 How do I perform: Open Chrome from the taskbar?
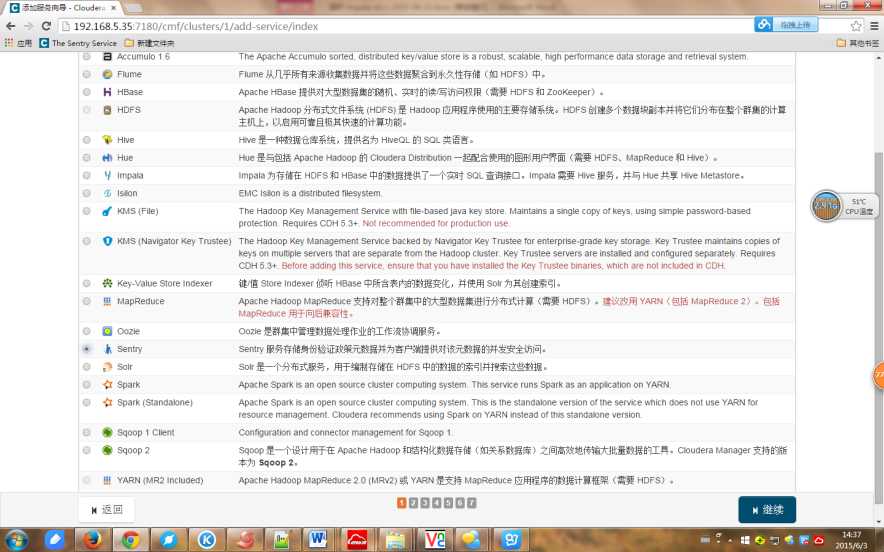tap(130, 540)
